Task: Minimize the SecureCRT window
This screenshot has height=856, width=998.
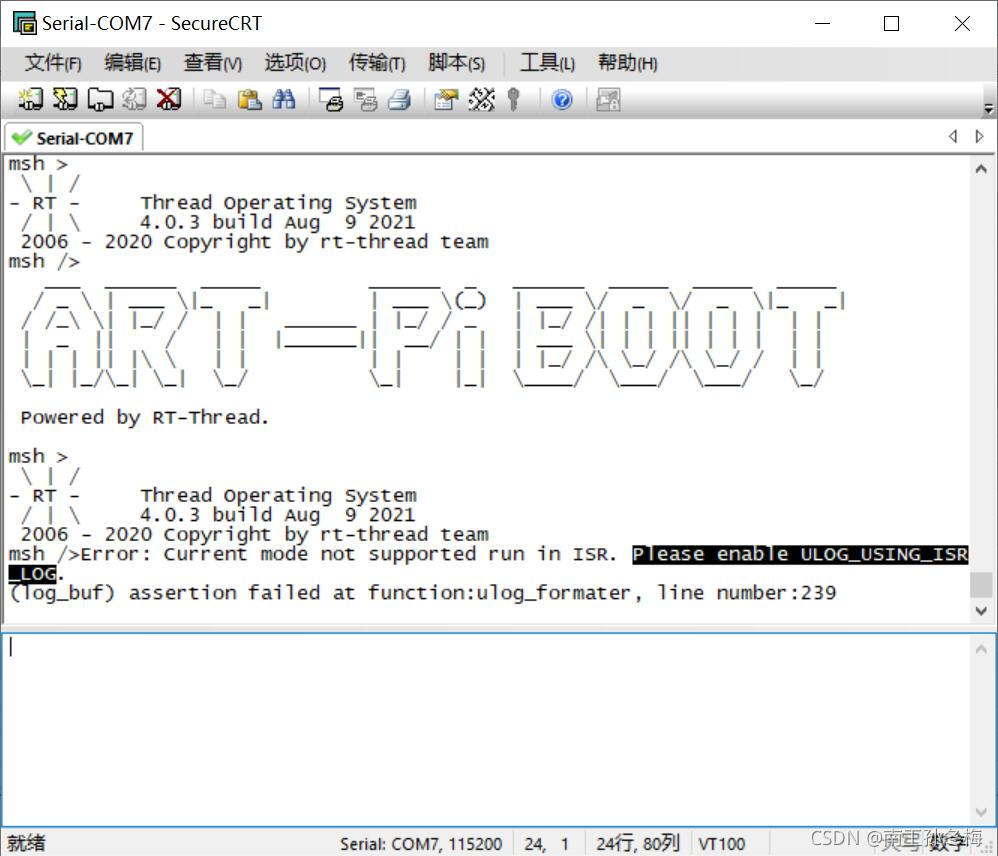Action: tap(822, 24)
